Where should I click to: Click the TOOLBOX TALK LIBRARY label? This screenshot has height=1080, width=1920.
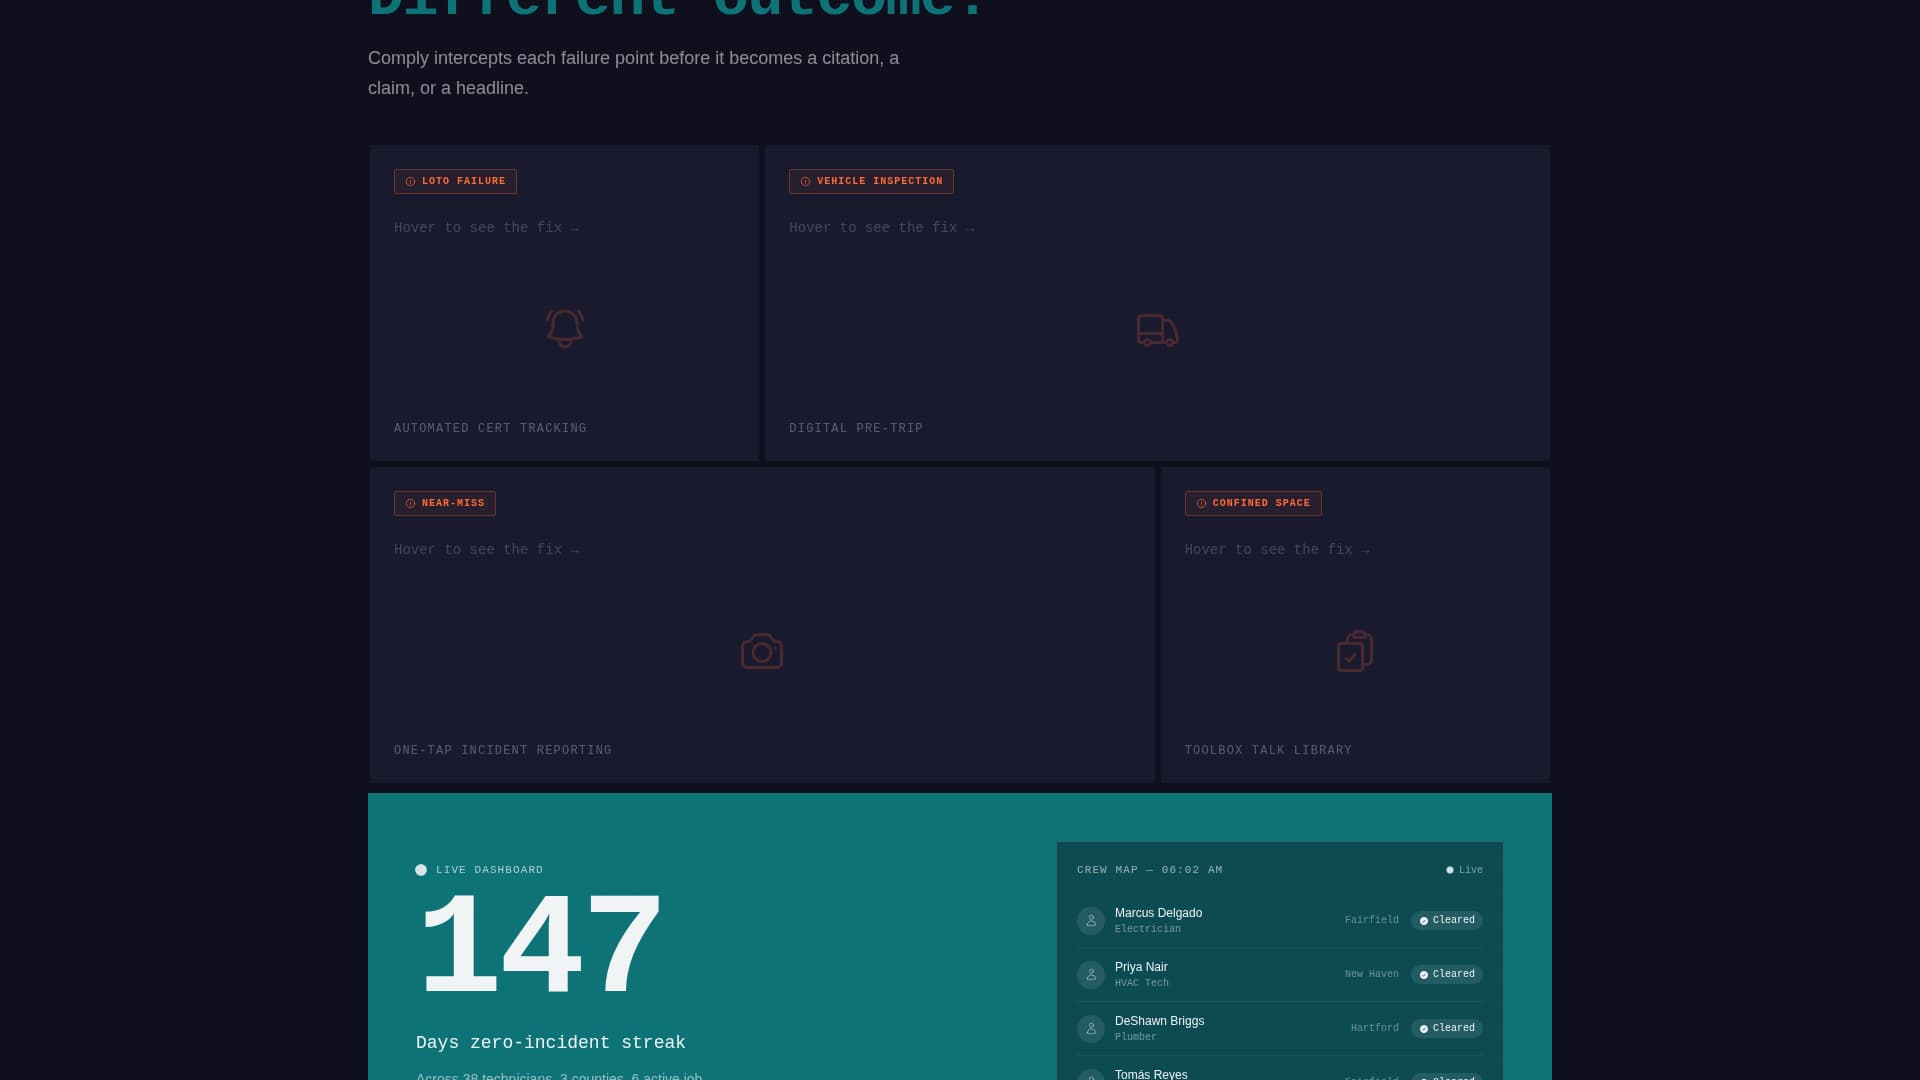(1268, 750)
